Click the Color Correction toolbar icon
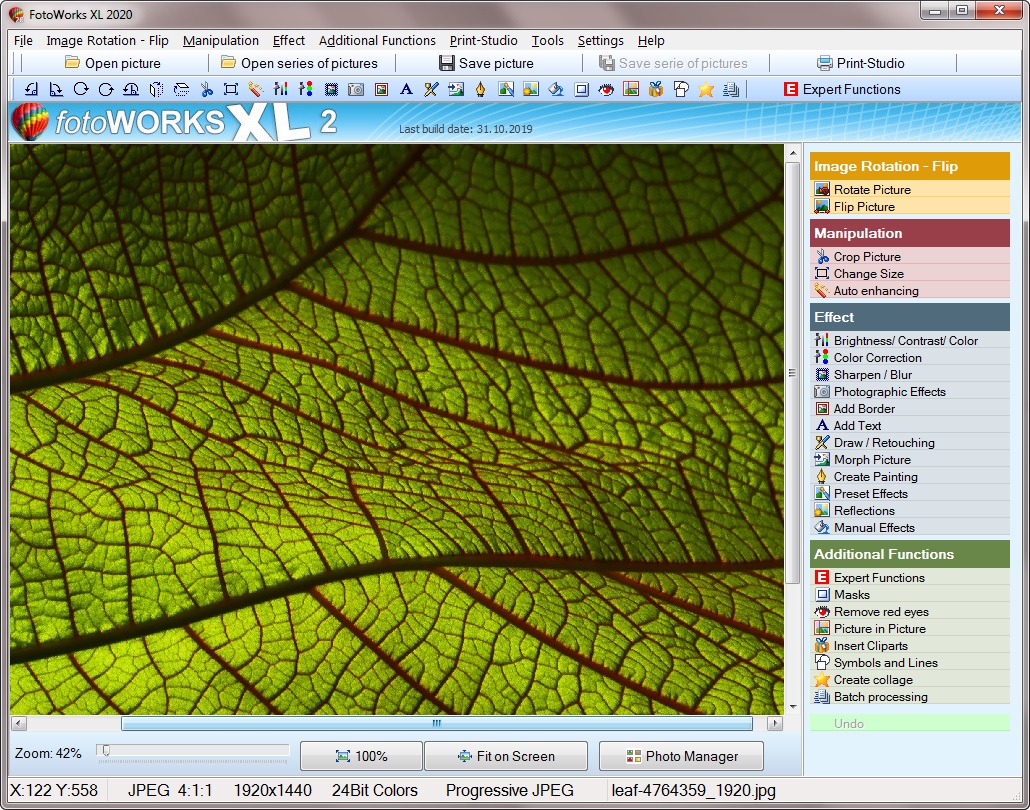1030x810 pixels. [306, 89]
